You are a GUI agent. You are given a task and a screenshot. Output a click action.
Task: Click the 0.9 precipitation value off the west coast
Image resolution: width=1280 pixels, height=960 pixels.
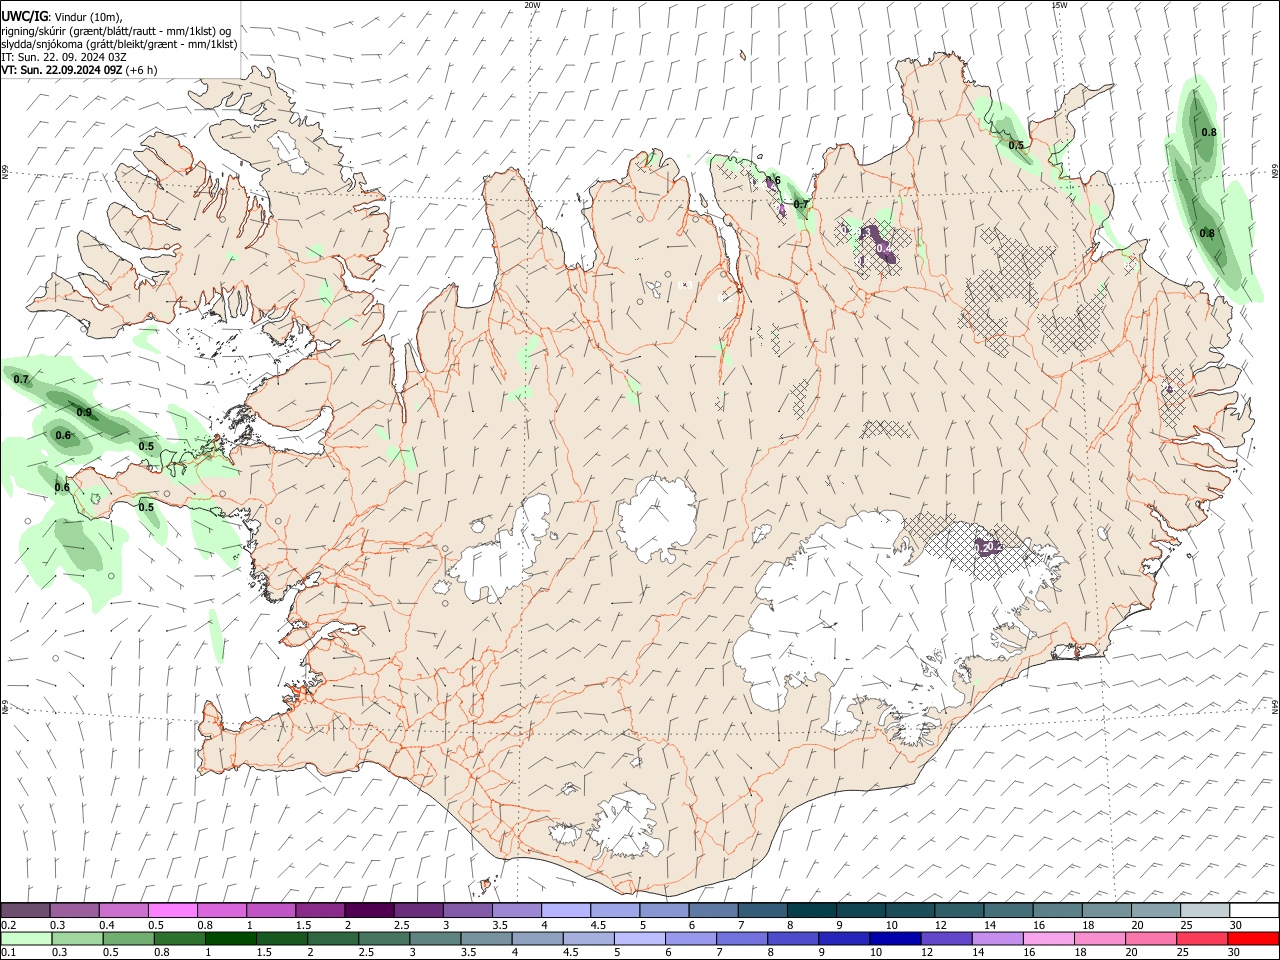pos(84,412)
